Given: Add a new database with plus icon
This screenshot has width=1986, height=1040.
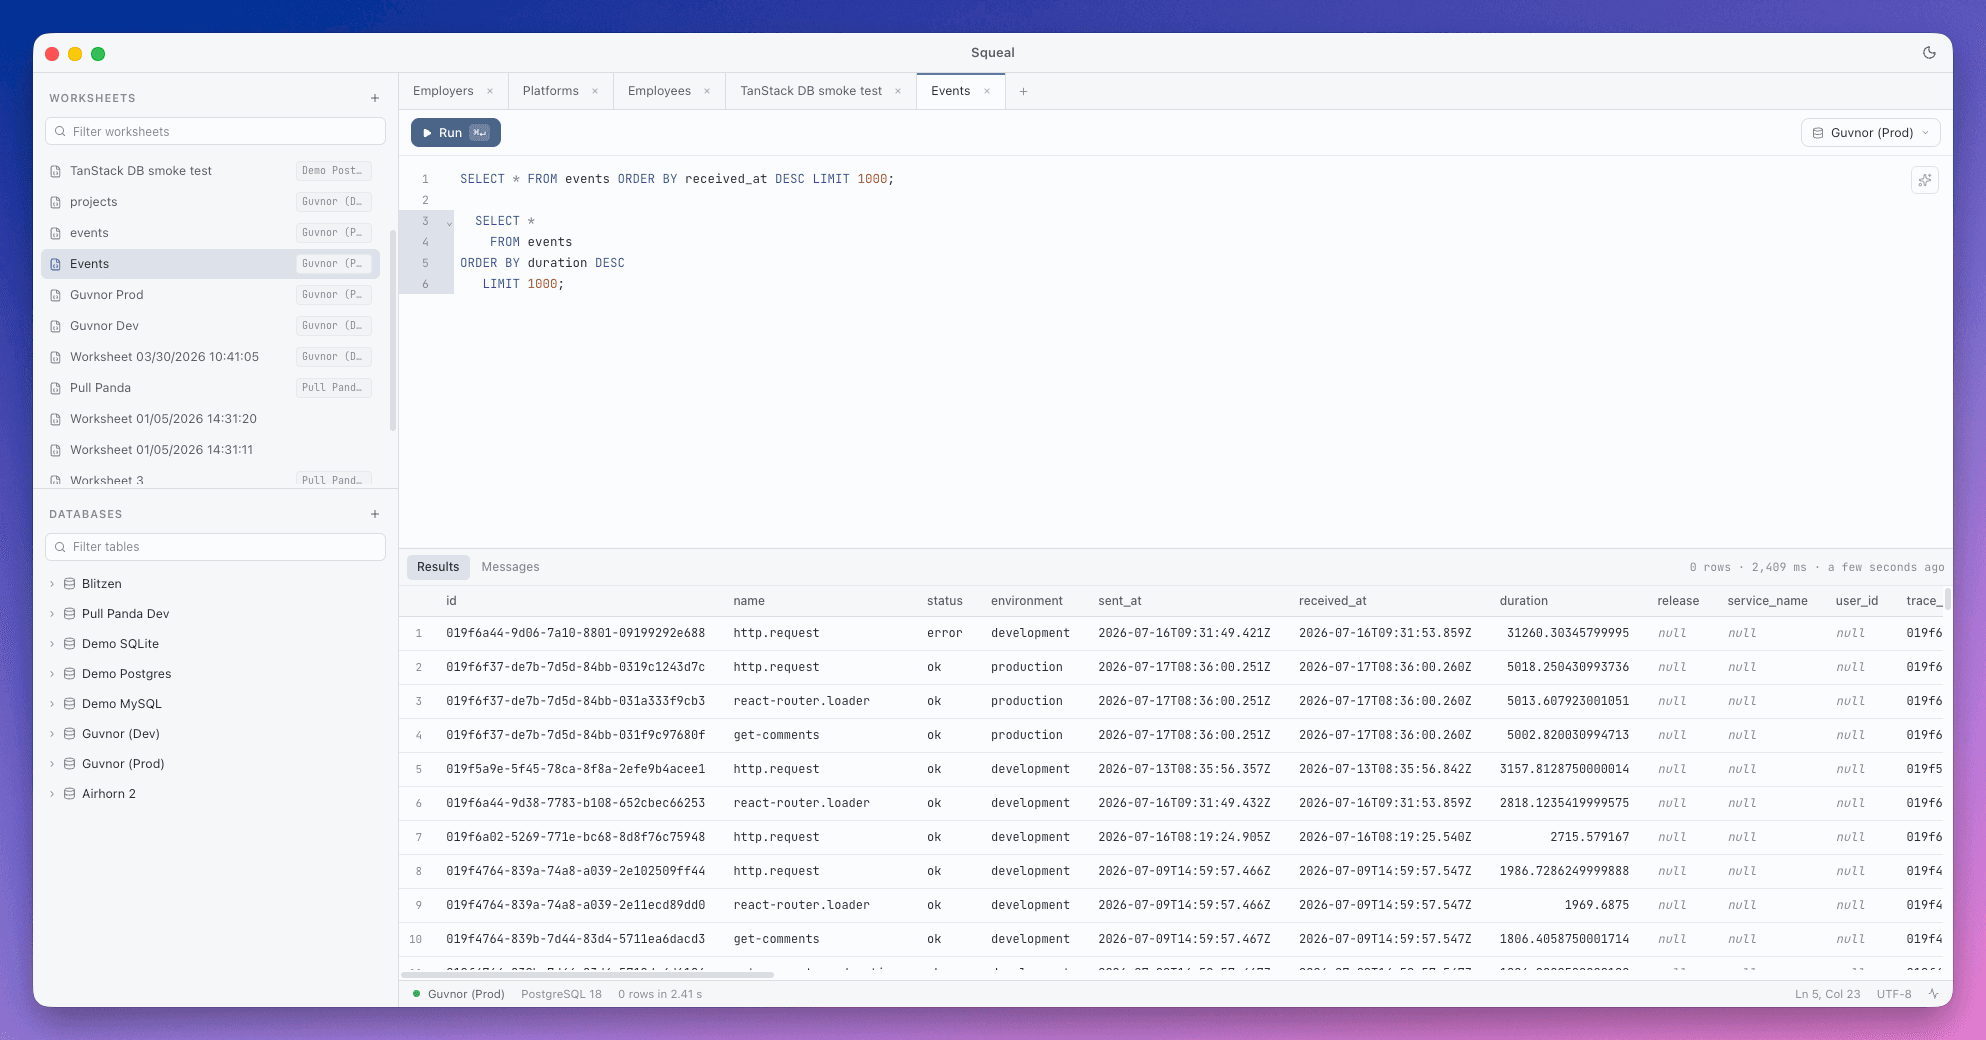Looking at the screenshot, I should pyautogui.click(x=375, y=514).
